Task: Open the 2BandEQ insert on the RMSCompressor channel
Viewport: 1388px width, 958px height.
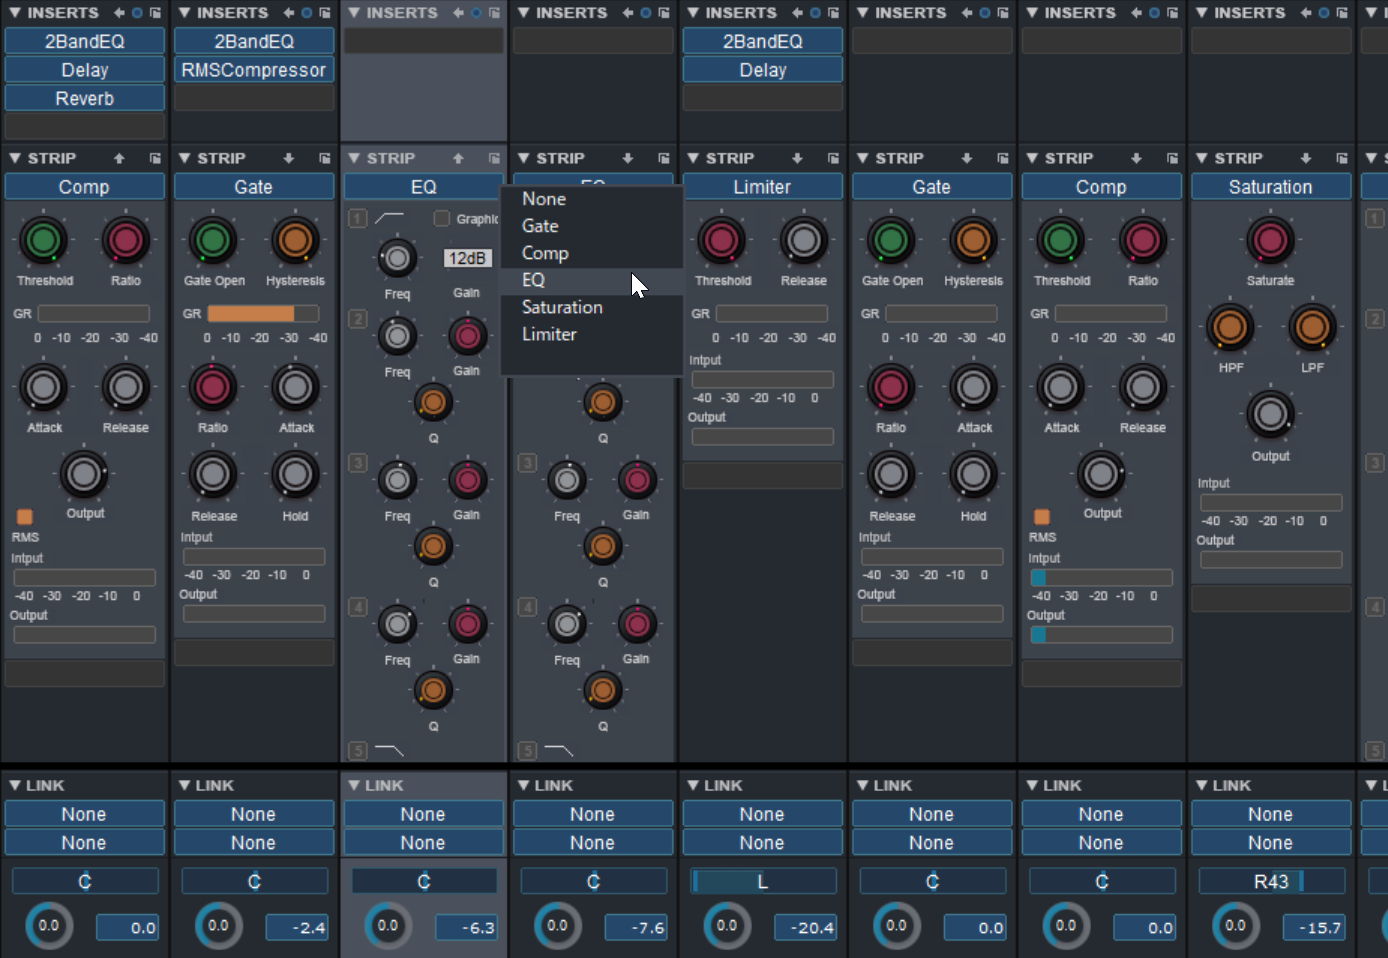Action: [254, 41]
